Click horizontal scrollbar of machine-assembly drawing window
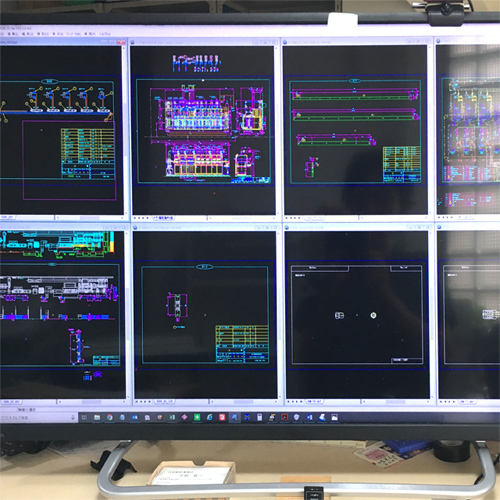 242,218
